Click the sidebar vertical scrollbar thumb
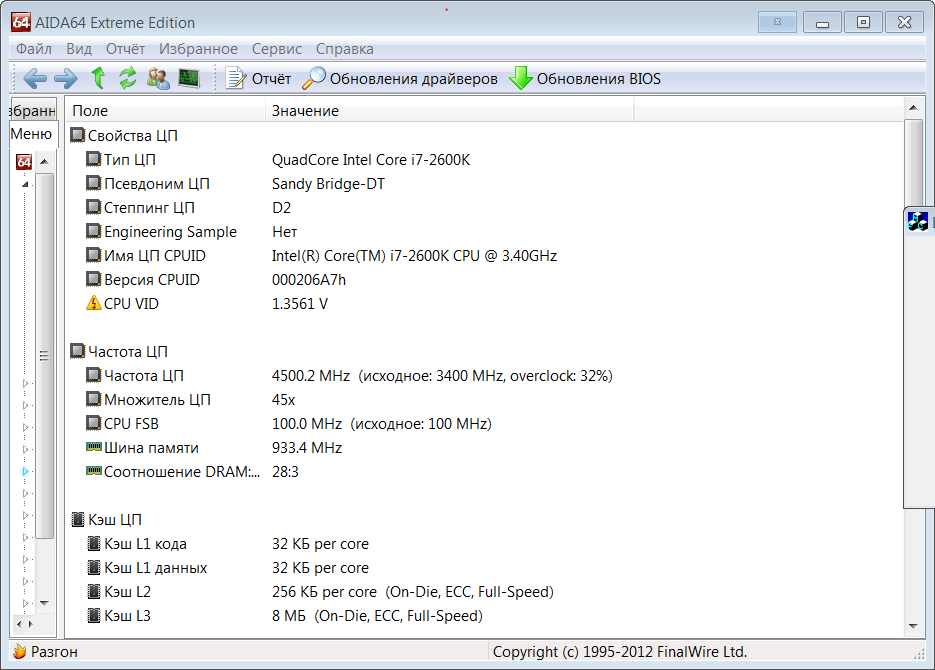Image resolution: width=935 pixels, height=670 pixels. click(x=44, y=356)
